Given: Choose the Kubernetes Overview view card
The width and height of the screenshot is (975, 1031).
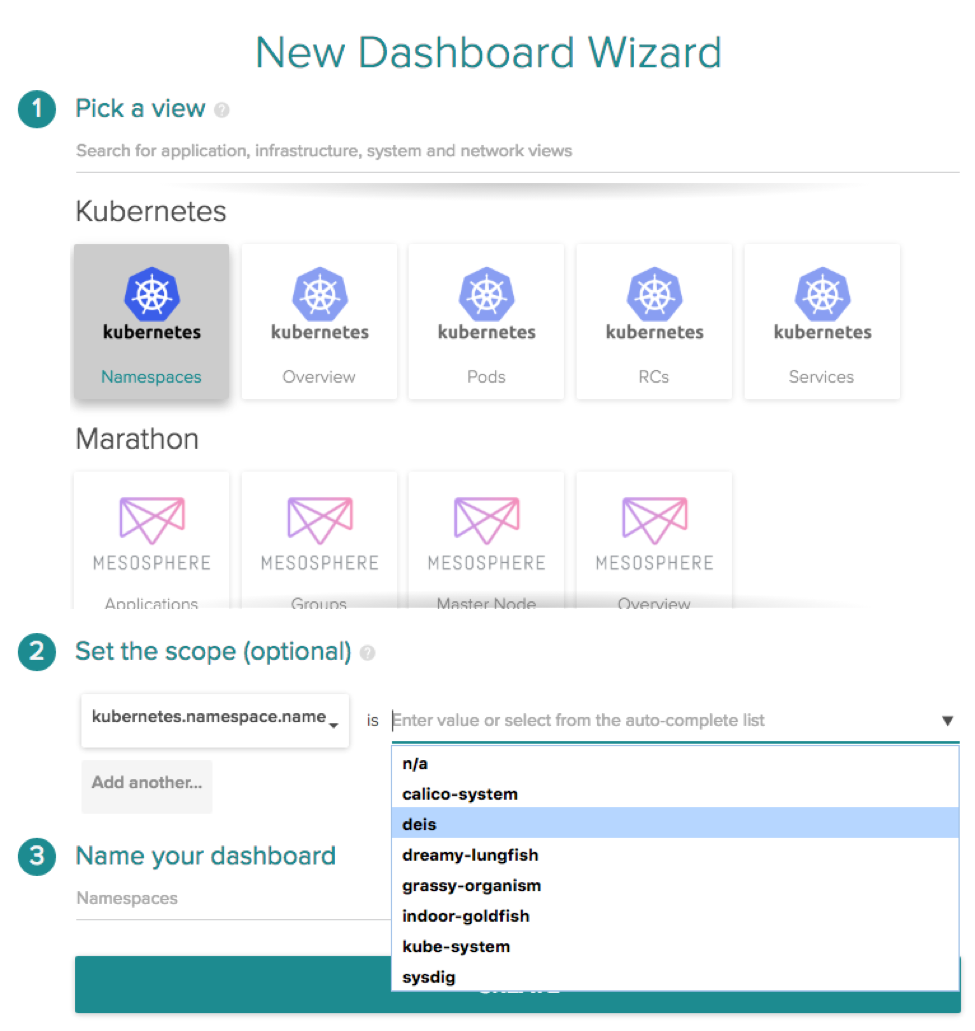Looking at the screenshot, I should click(x=319, y=322).
